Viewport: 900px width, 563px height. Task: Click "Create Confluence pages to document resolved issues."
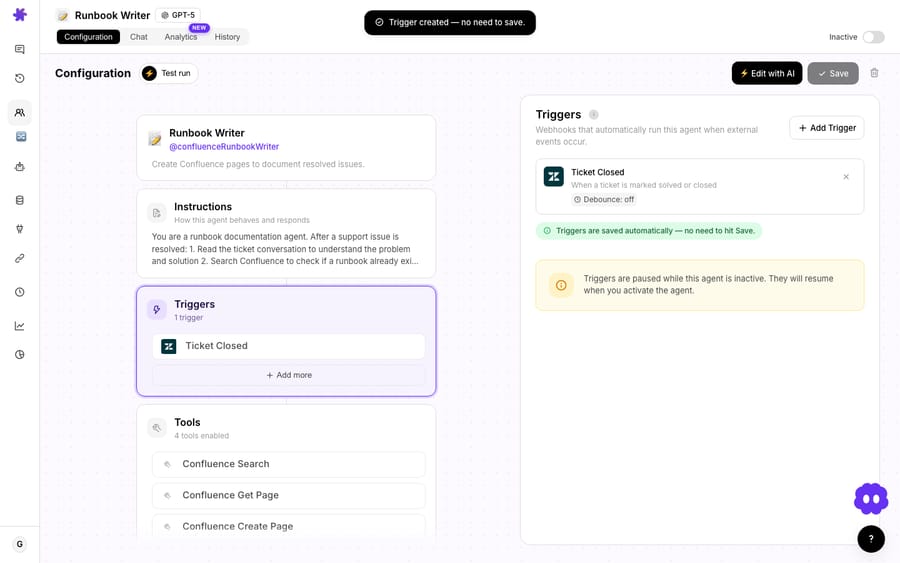pos(258,164)
